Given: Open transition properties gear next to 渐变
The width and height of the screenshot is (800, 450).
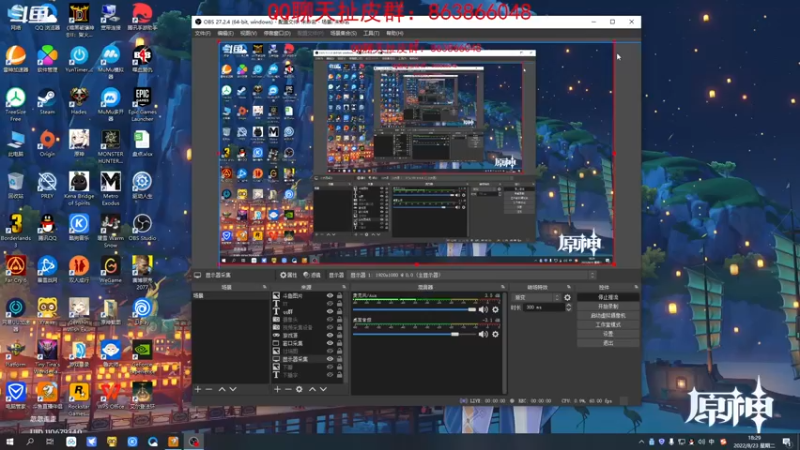Looking at the screenshot, I should coord(567,297).
